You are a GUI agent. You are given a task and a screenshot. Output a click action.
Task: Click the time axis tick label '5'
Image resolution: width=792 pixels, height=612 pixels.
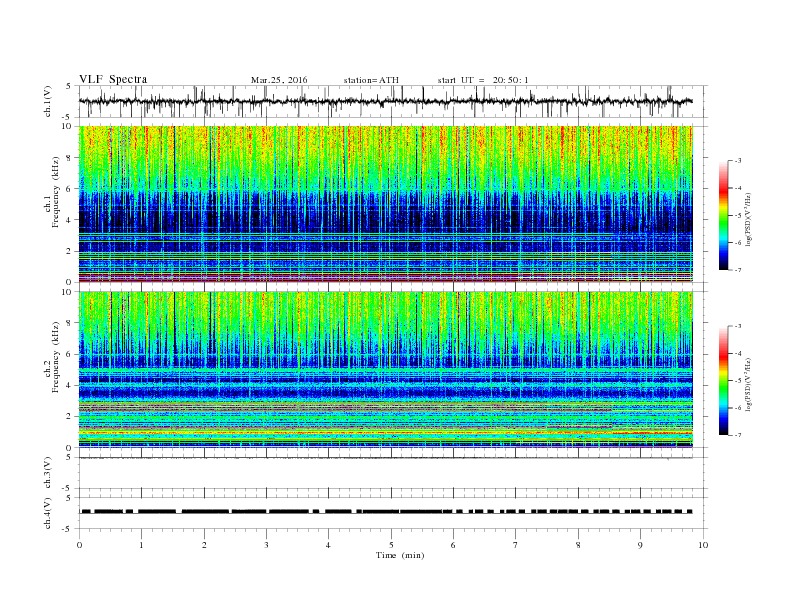(391, 545)
